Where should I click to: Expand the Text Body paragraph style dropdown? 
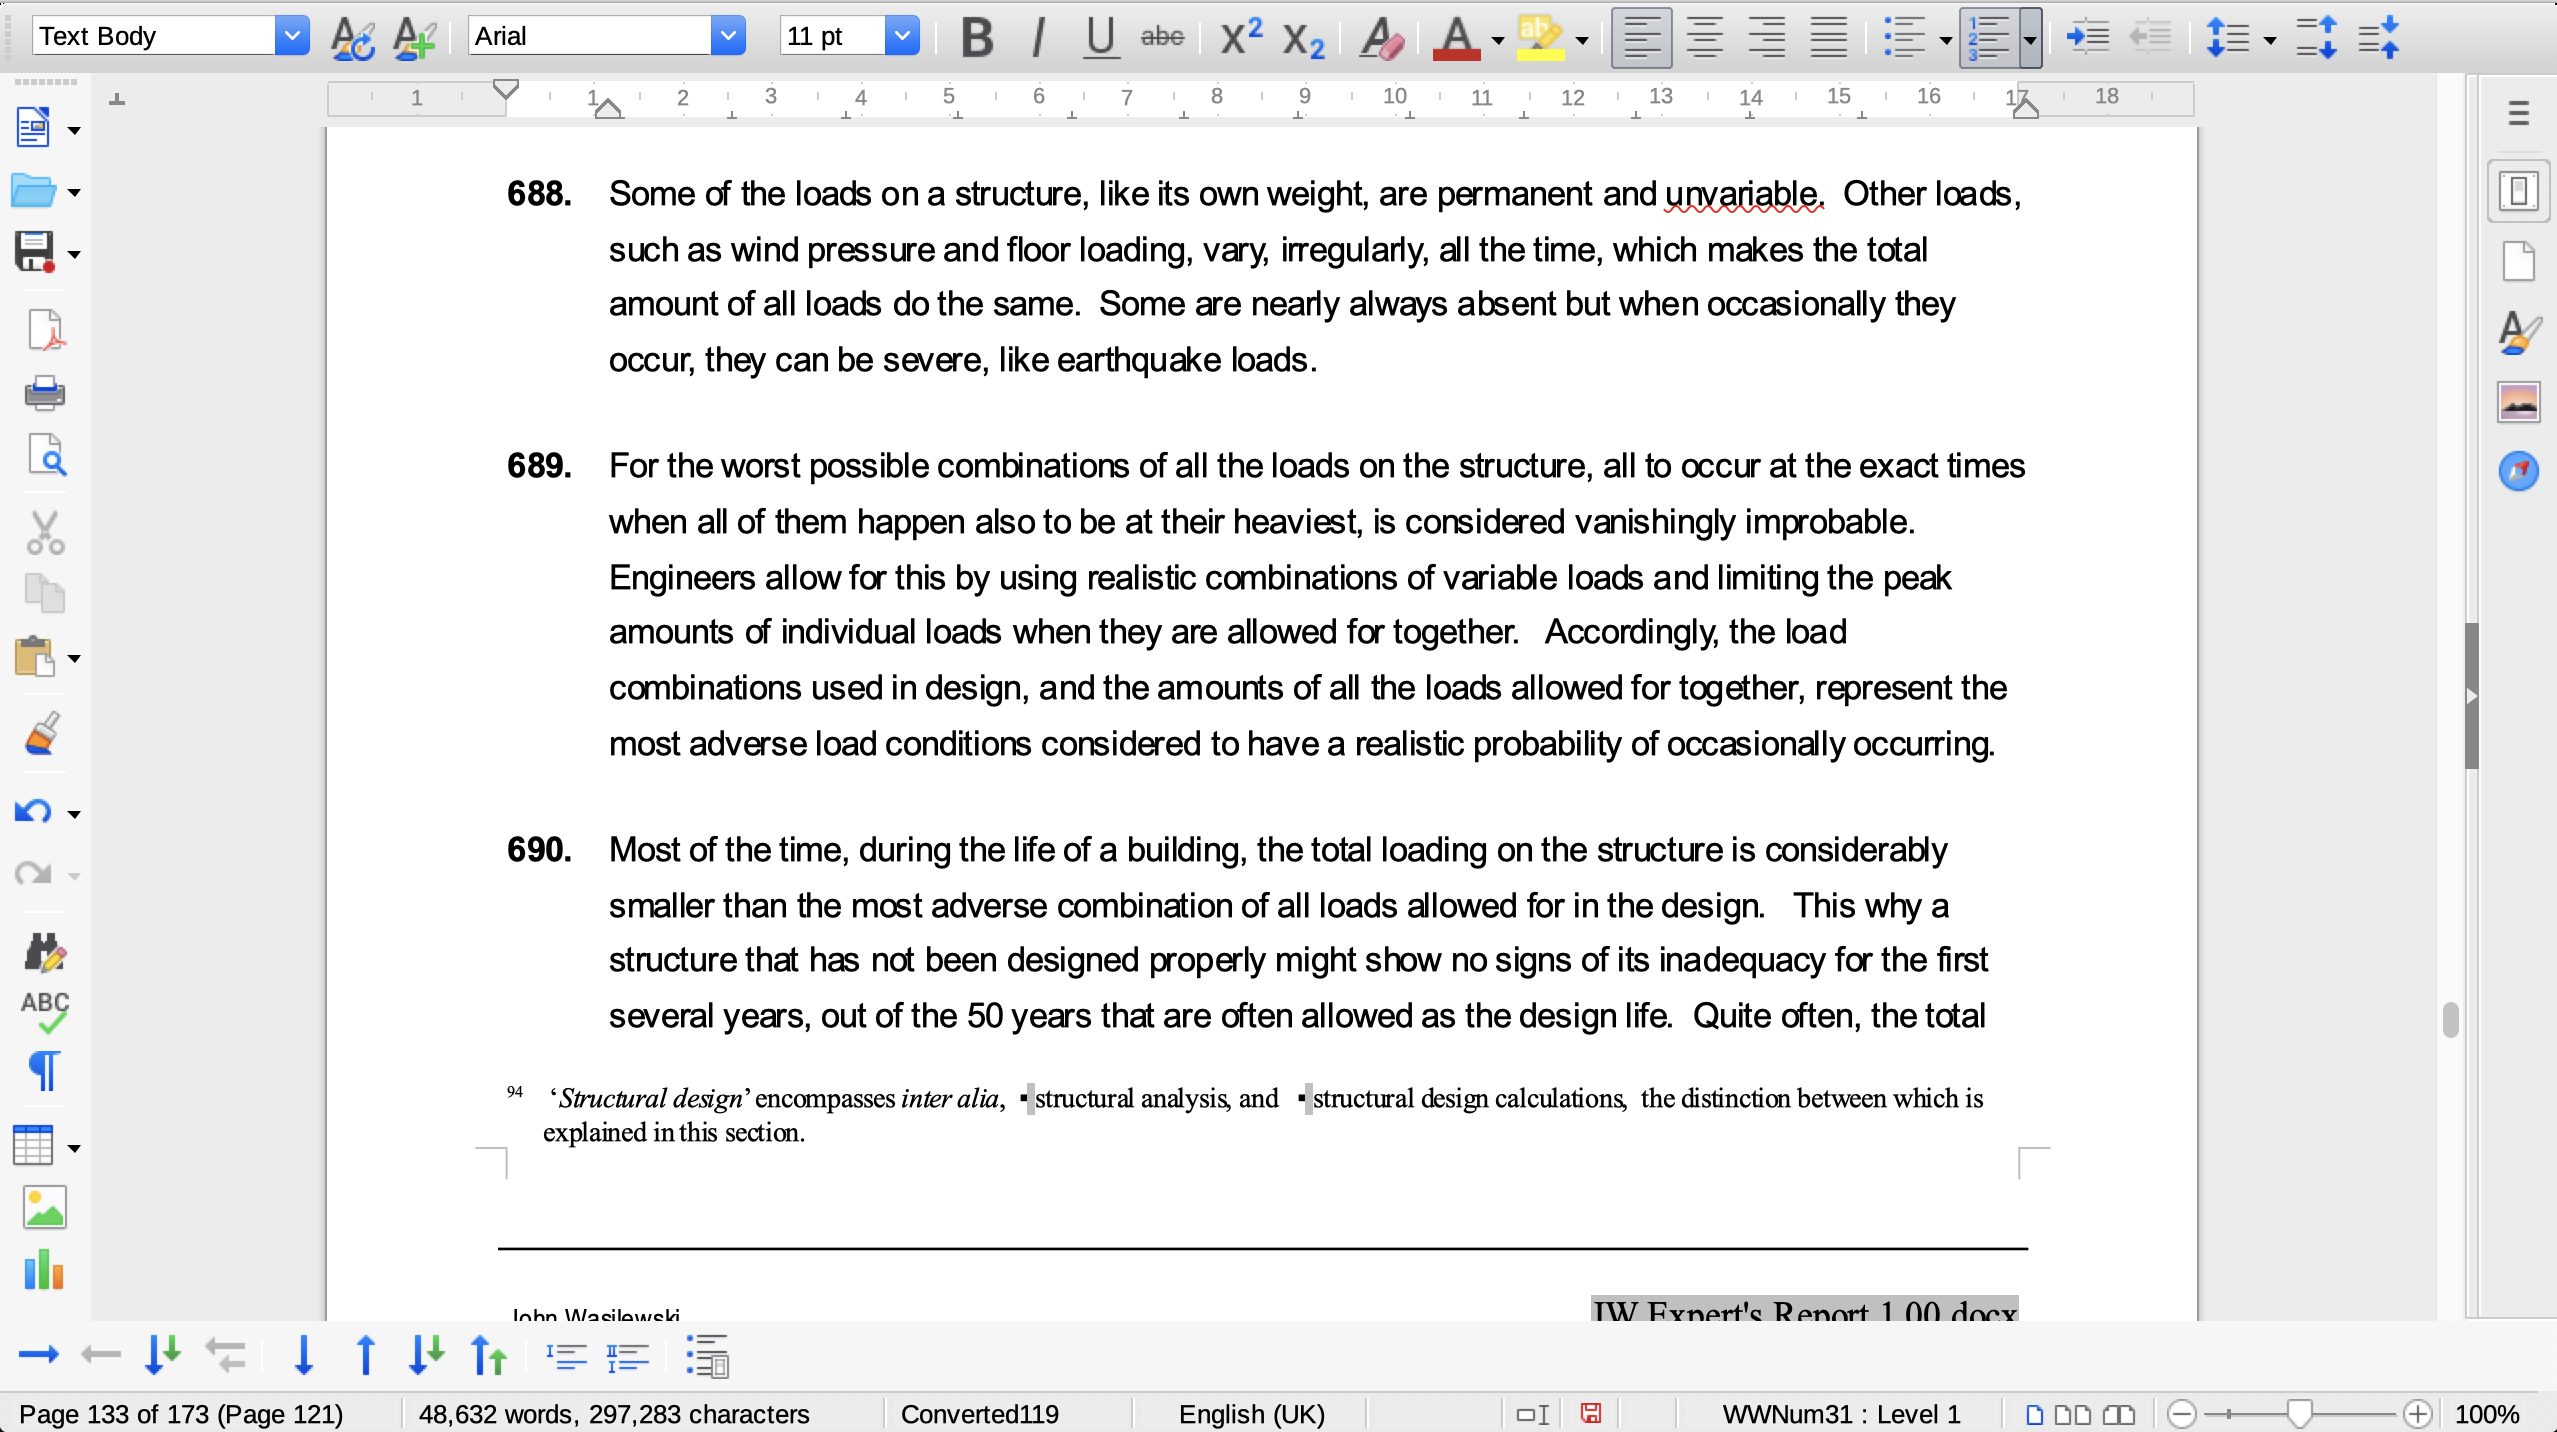pos(291,37)
